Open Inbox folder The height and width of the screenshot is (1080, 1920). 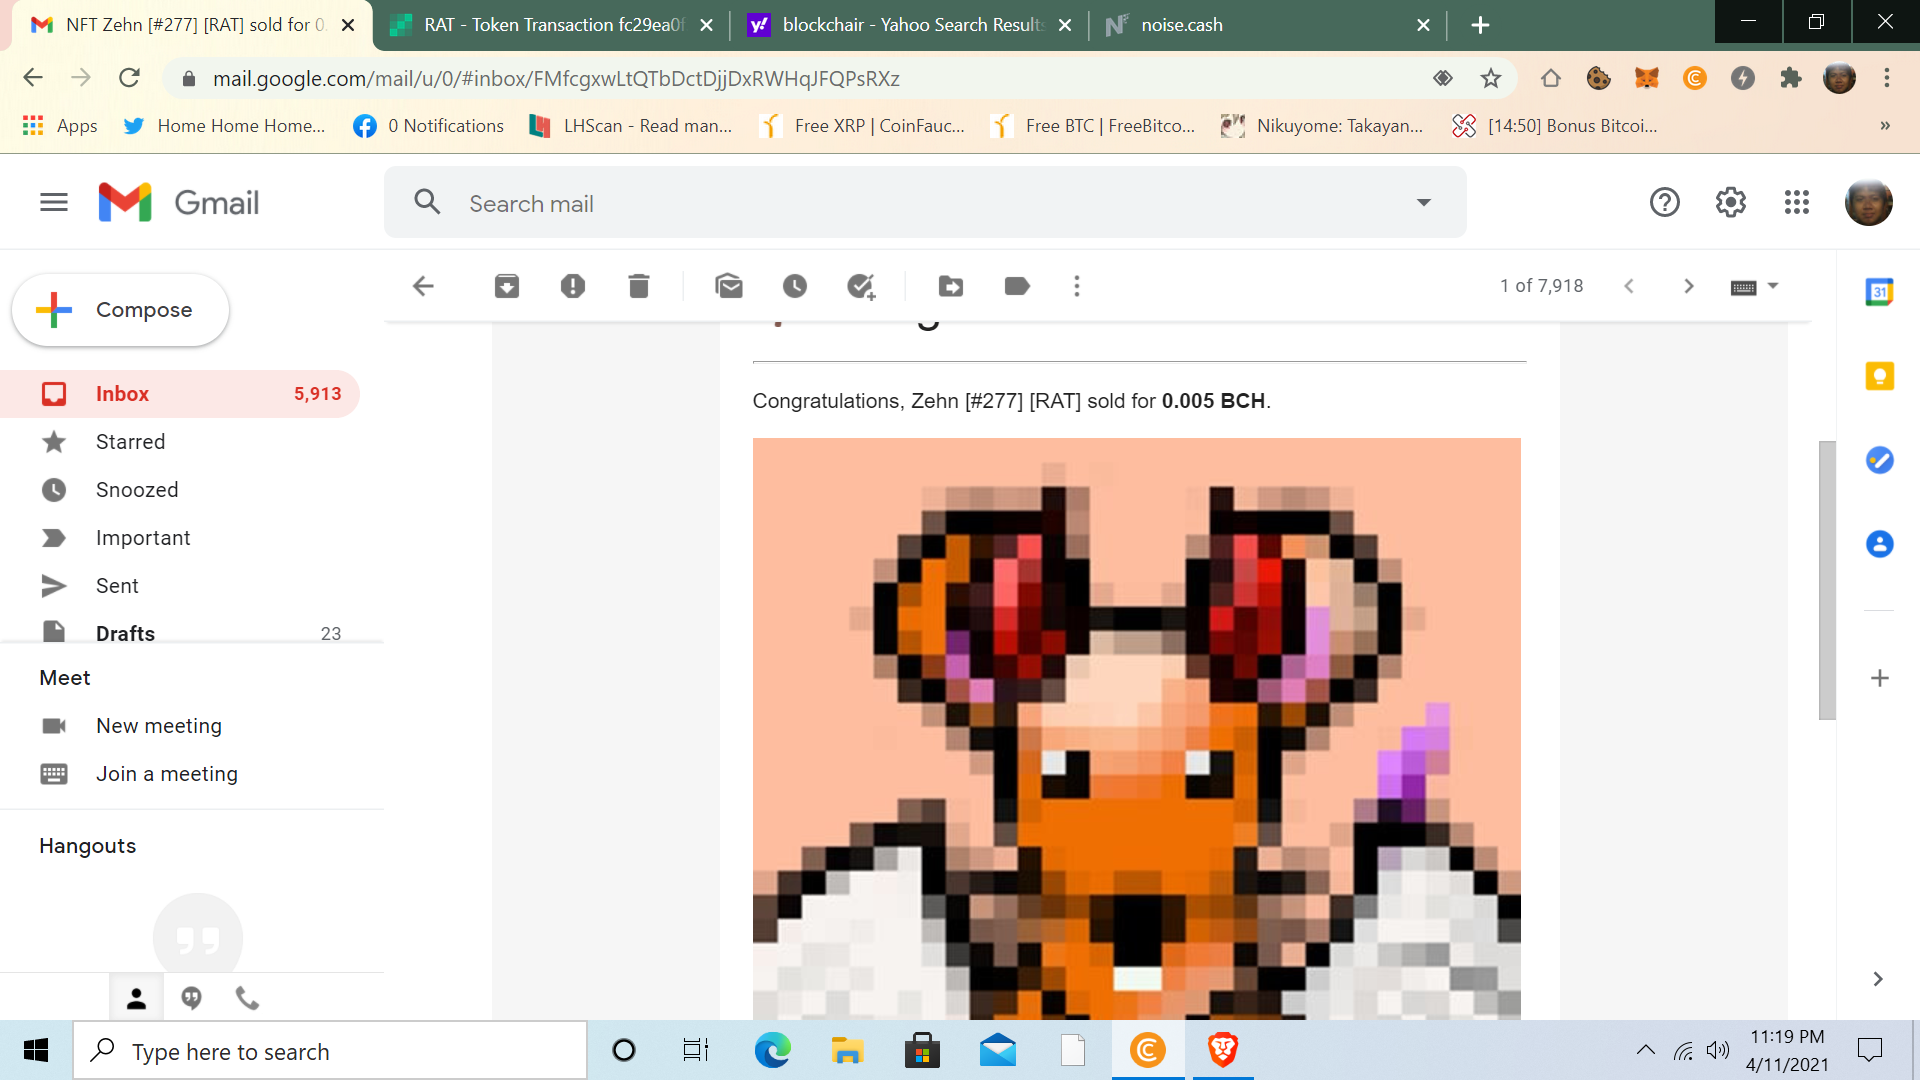click(x=180, y=394)
